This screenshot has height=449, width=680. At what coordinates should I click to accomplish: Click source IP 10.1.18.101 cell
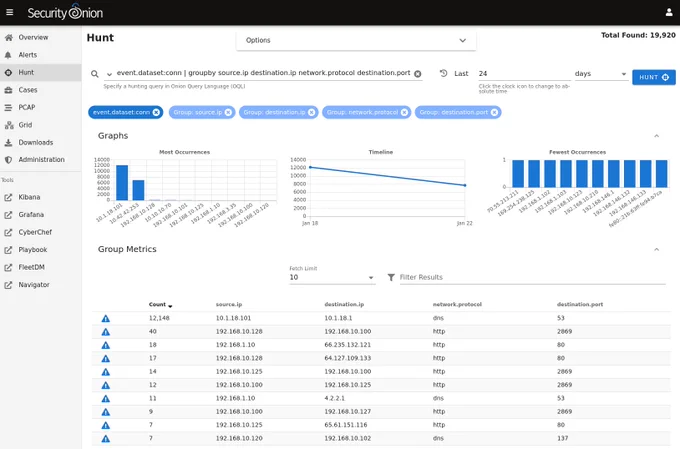pyautogui.click(x=233, y=318)
